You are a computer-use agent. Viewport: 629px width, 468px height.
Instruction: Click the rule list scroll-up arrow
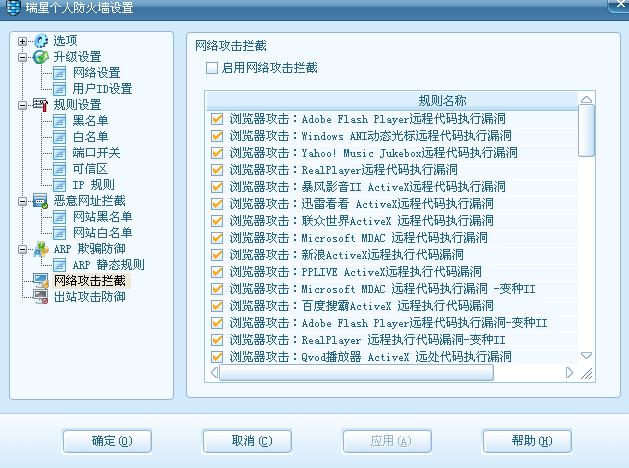click(x=586, y=99)
